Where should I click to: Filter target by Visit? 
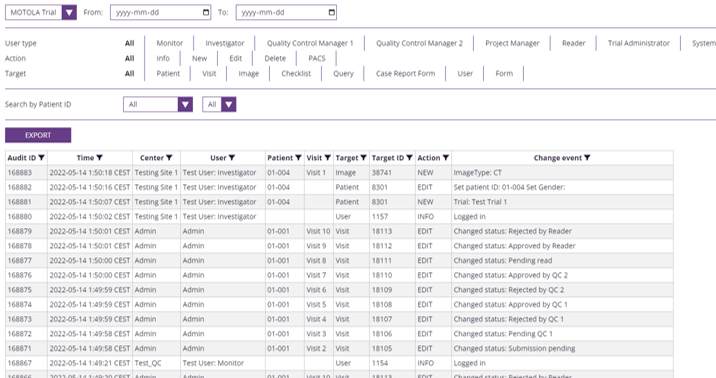pyautogui.click(x=209, y=74)
